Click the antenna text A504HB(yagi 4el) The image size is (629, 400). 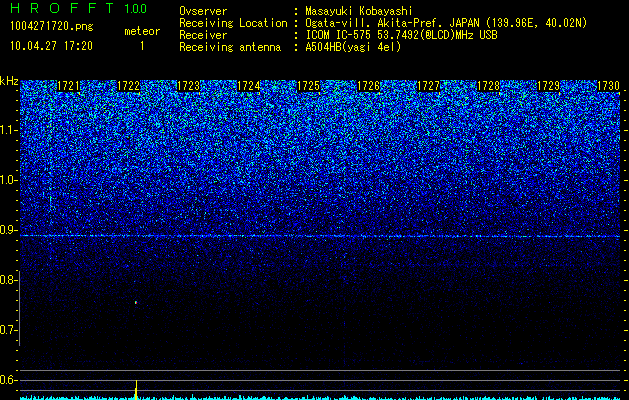click(353, 47)
